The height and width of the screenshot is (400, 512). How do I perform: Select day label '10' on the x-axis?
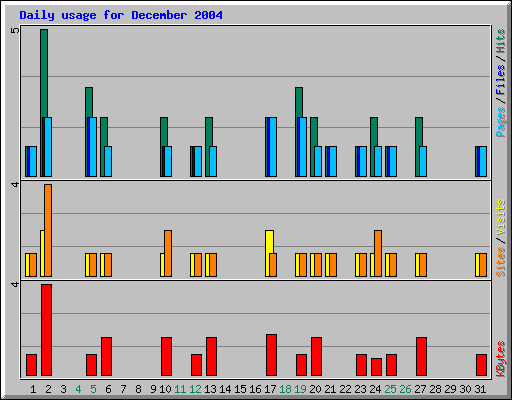(165, 389)
